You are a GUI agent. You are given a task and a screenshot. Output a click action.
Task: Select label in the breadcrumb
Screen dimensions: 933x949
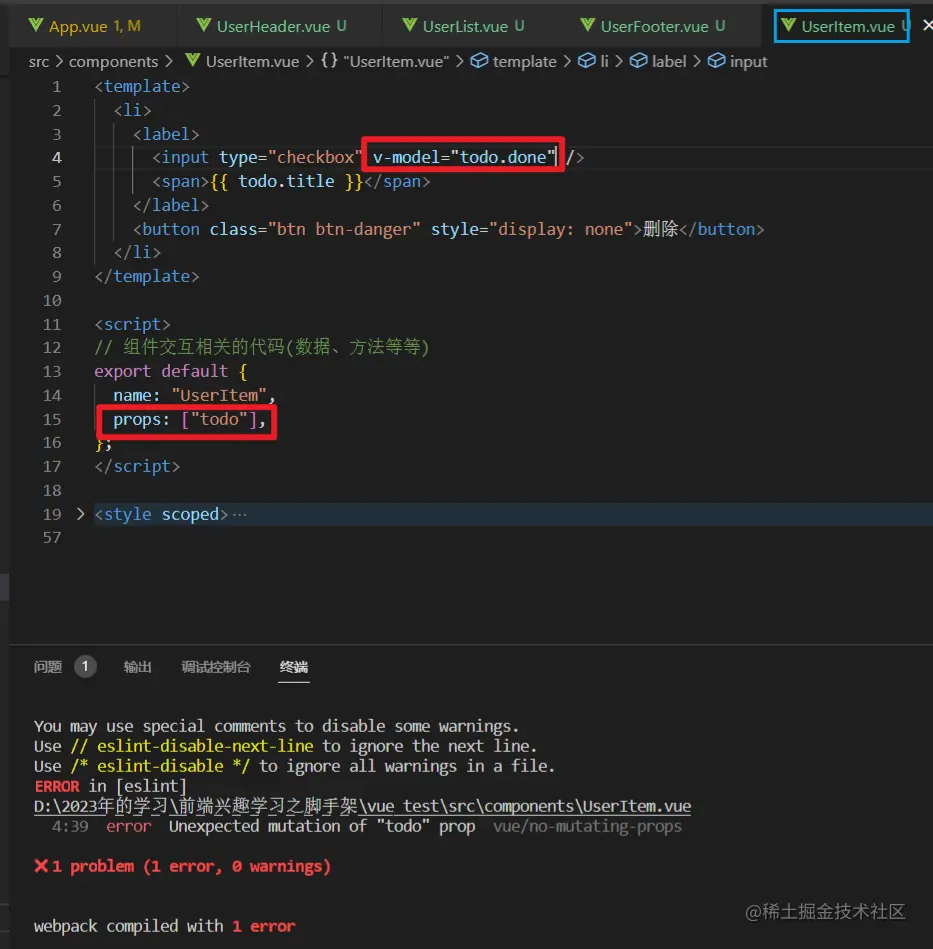pyautogui.click(x=669, y=62)
